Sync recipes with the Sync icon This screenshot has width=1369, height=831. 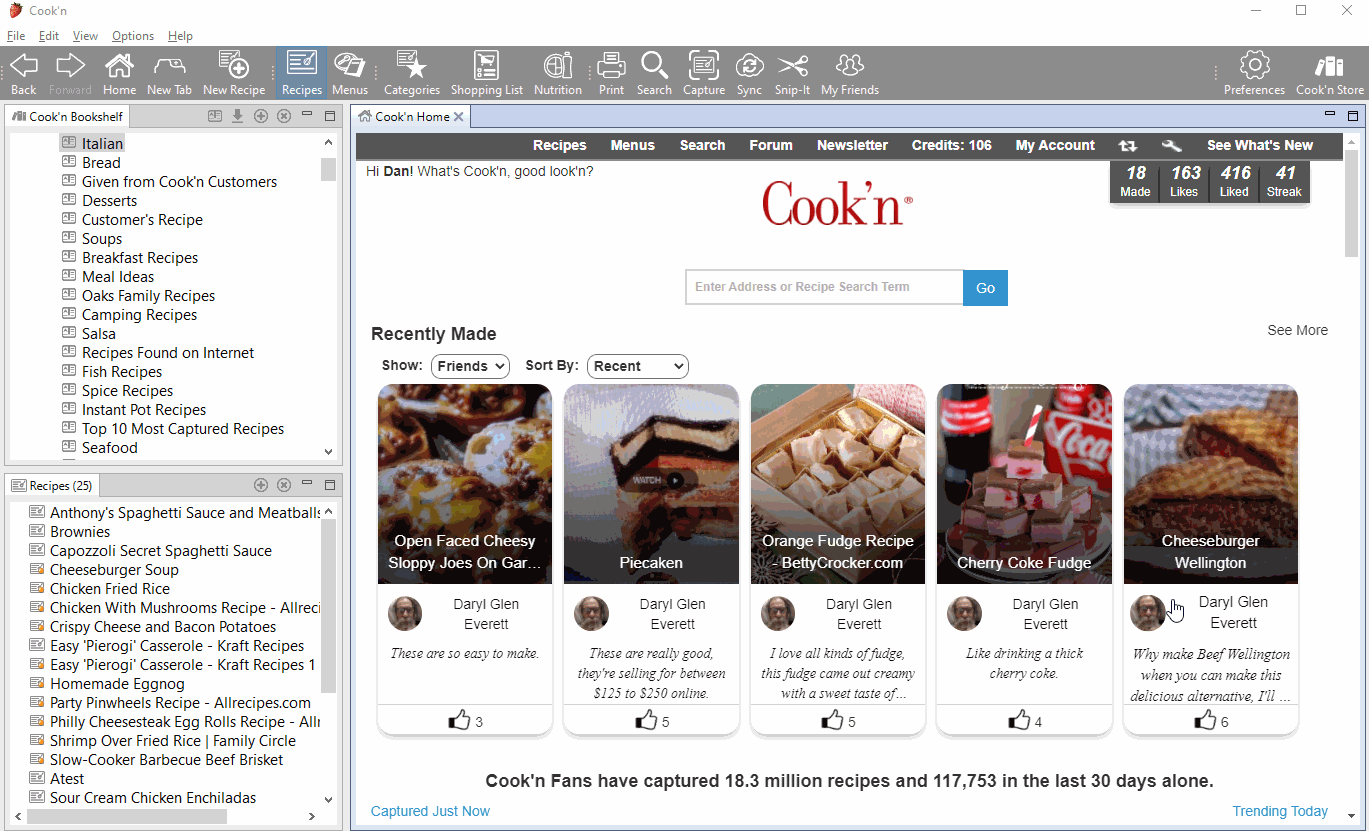coord(749,74)
